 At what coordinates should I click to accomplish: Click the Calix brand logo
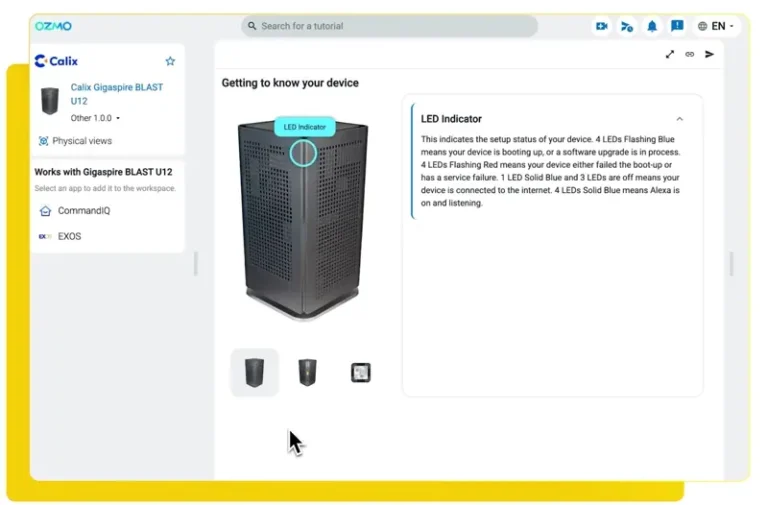(56, 61)
